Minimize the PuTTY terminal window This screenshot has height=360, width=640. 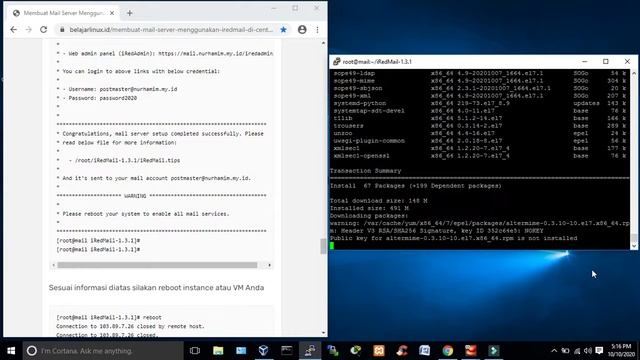584,62
